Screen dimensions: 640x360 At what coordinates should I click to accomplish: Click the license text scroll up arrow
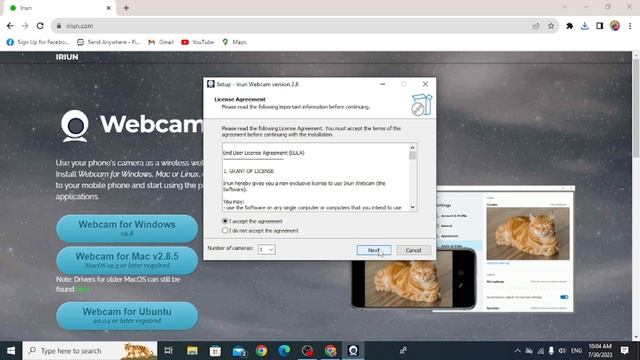tap(412, 148)
